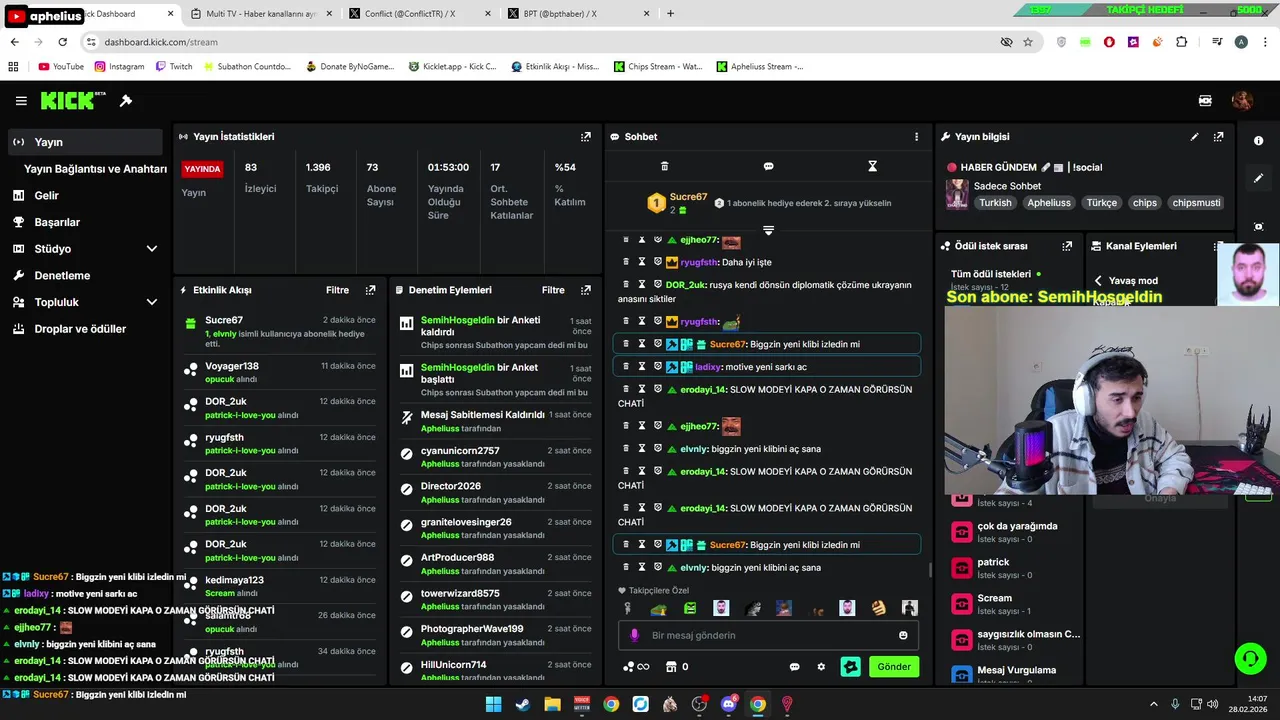1280x720 pixels.
Task: Click the chat panel scrollbar
Action: click(x=931, y=570)
